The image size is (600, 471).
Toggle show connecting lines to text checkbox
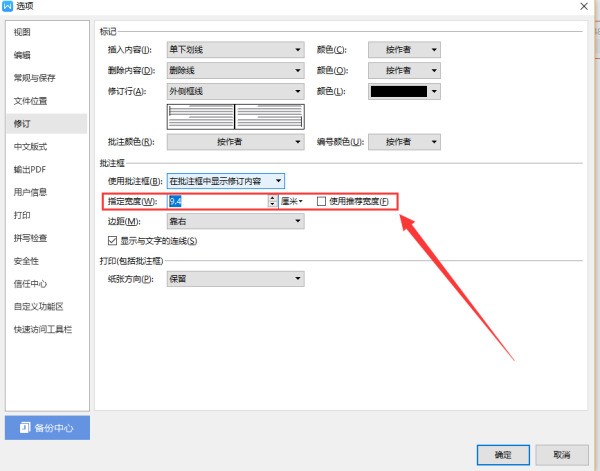(x=112, y=241)
